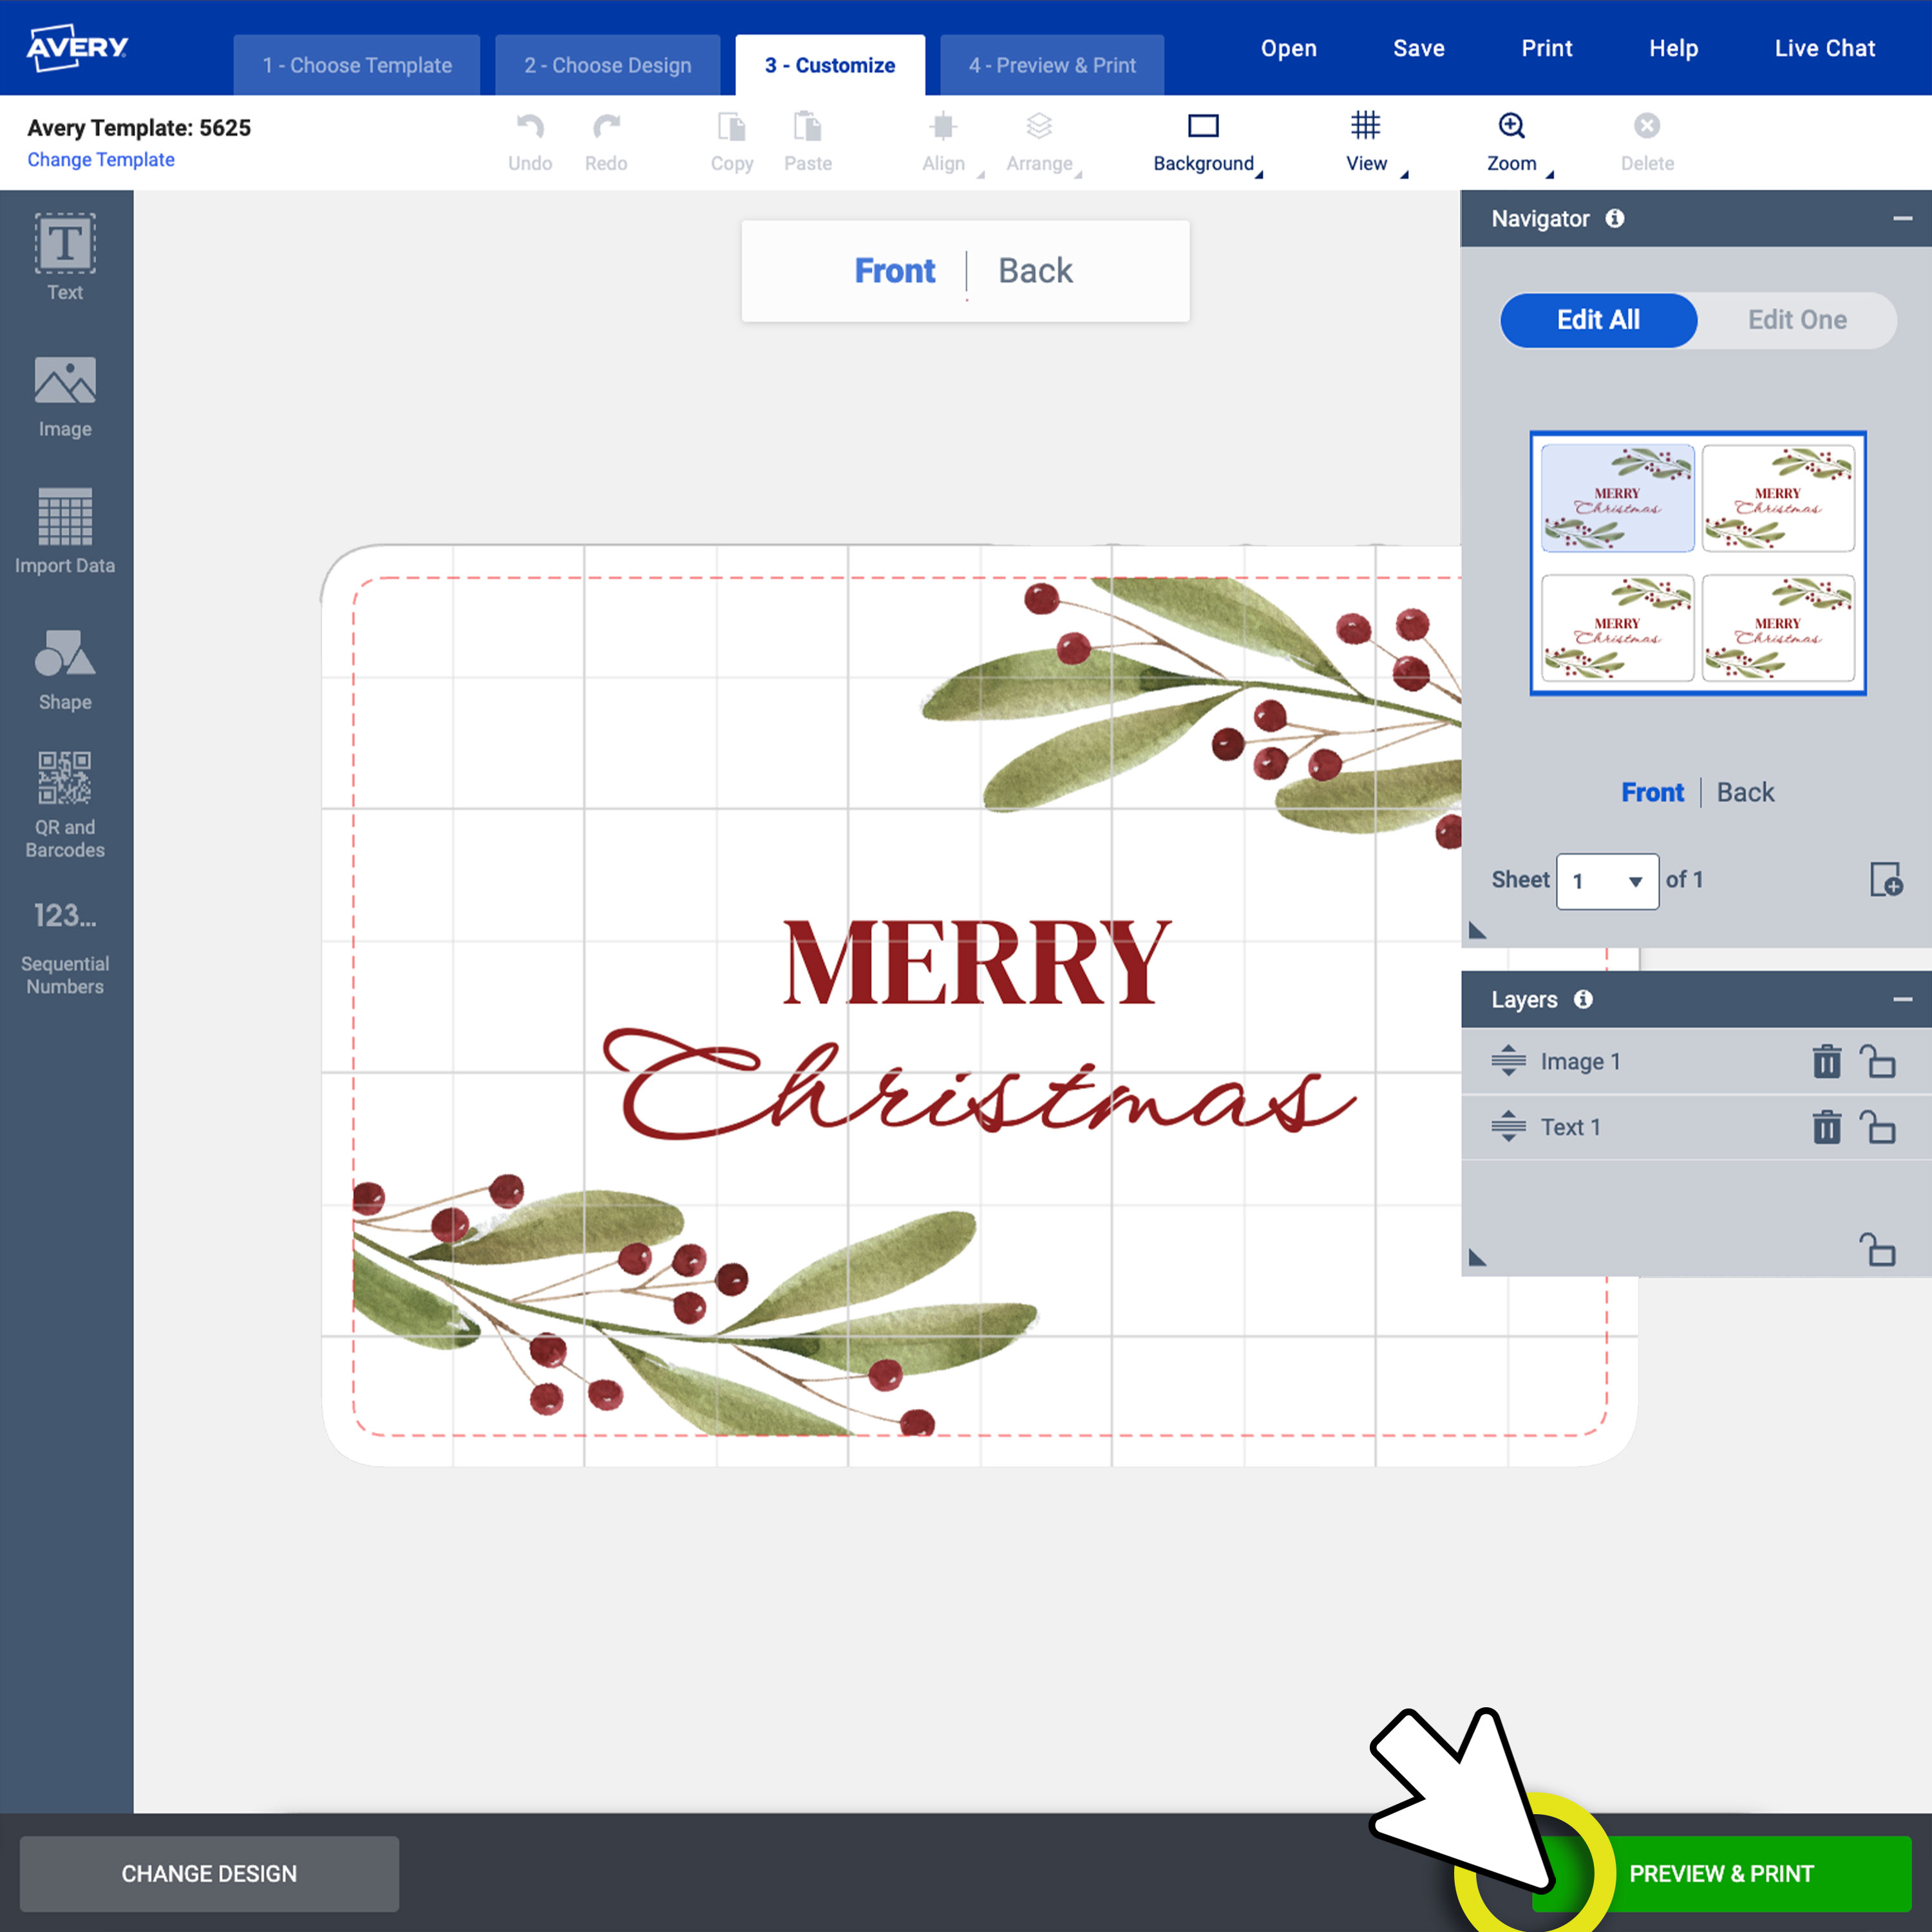This screenshot has height=1932, width=1932.
Task: Click the Copy icon in toolbar
Action: (732, 140)
